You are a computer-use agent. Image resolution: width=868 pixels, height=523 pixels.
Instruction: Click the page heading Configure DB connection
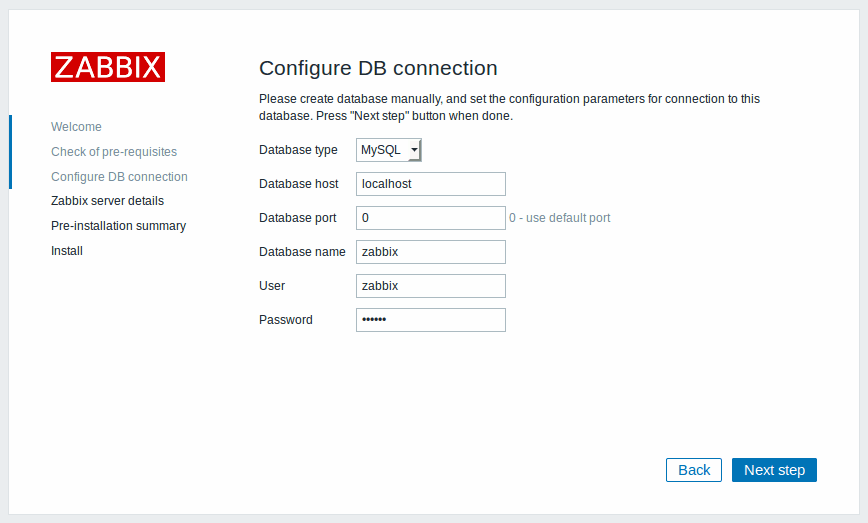coord(378,68)
